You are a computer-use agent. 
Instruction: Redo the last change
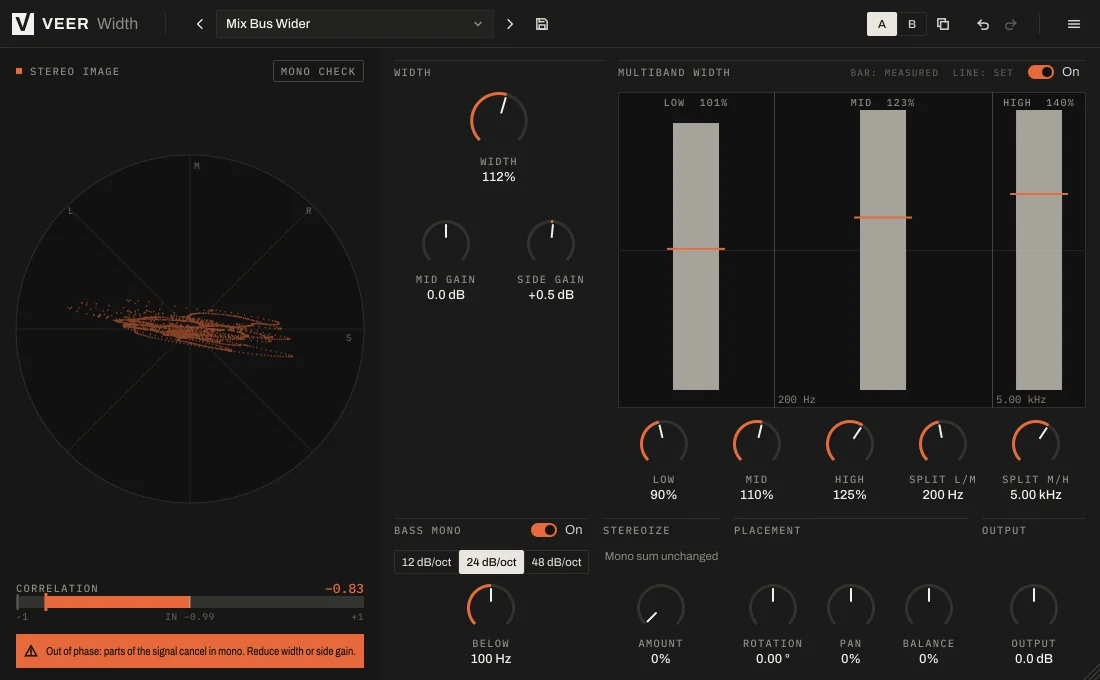tap(1011, 25)
